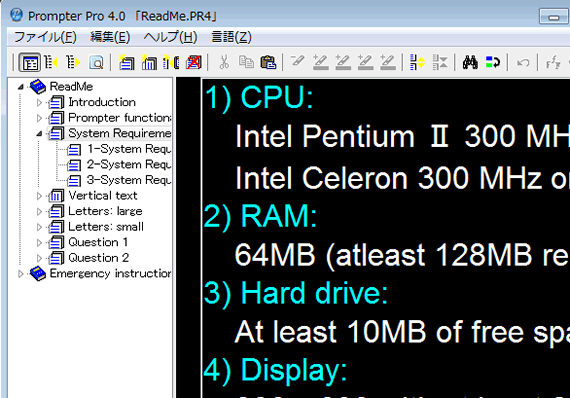This screenshot has height=398, width=570.
Task: Click the 'At least 10MB of free' line
Action: coord(402,332)
